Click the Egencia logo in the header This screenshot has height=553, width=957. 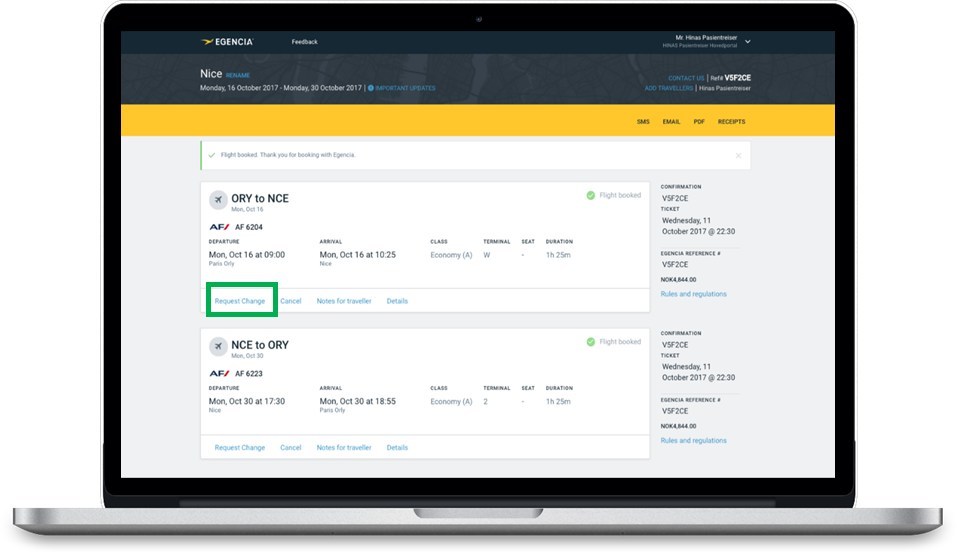(228, 42)
